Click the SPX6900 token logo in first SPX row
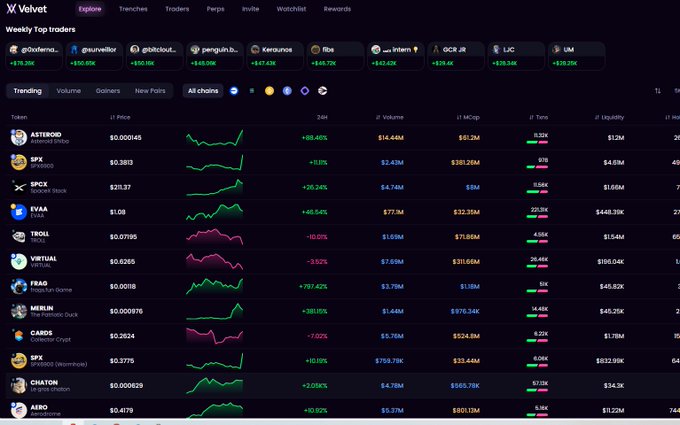The image size is (680, 425). coord(19,162)
